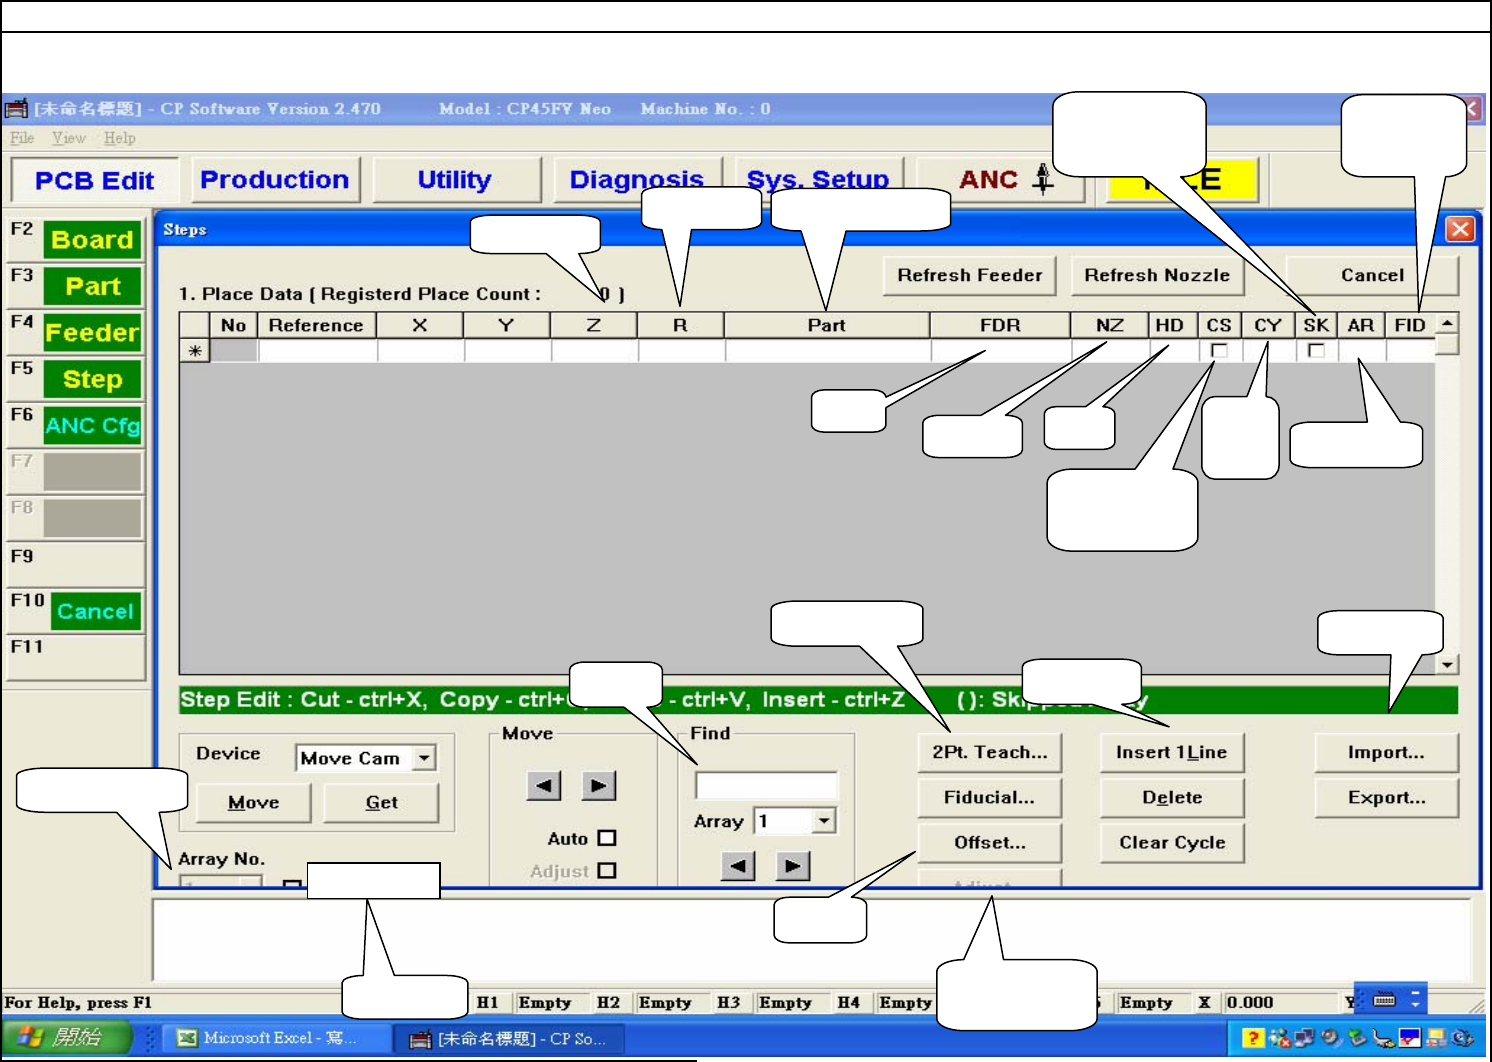The image size is (1492, 1062).
Task: Switch to the Production tab
Action: (275, 180)
